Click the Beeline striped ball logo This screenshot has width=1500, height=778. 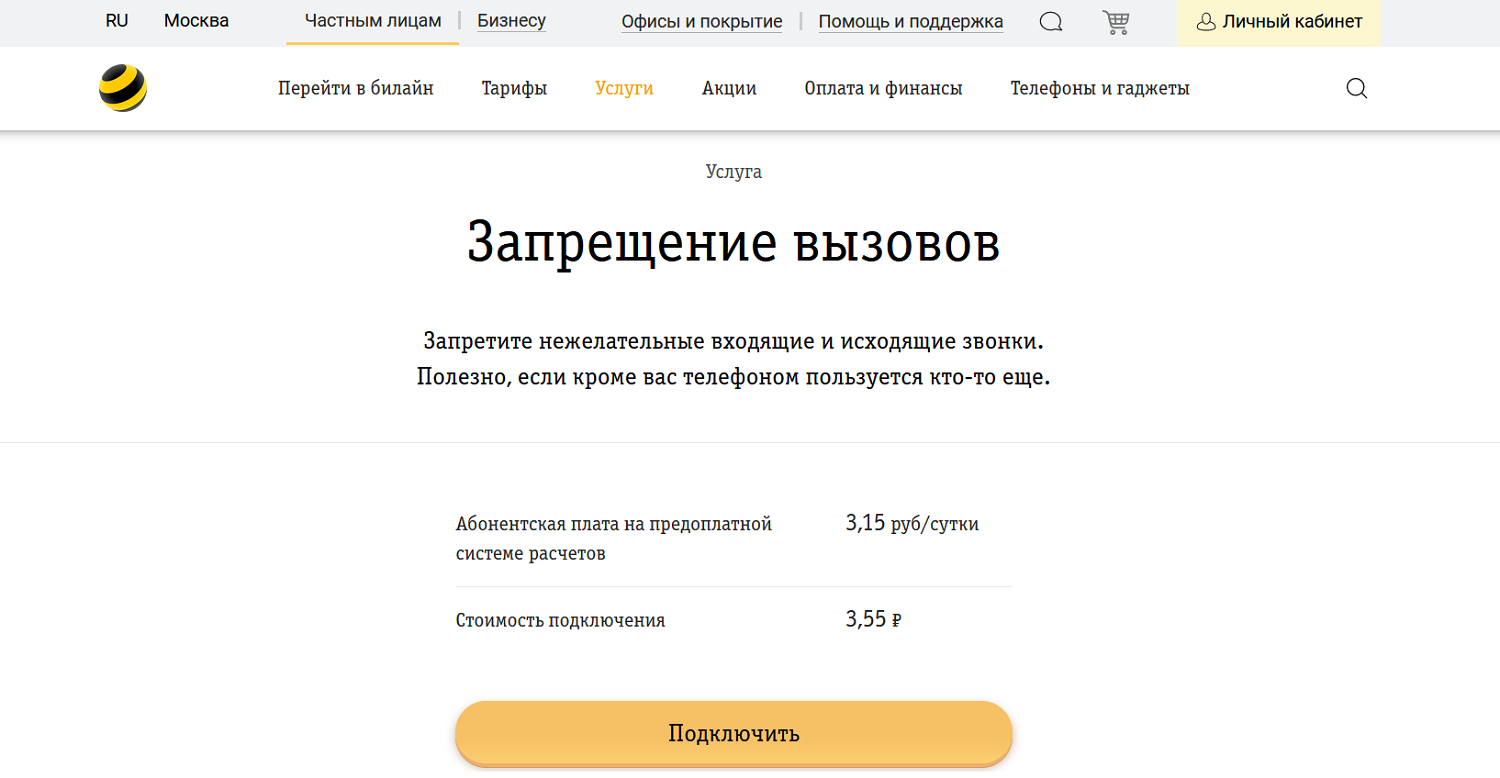pyautogui.click(x=123, y=88)
